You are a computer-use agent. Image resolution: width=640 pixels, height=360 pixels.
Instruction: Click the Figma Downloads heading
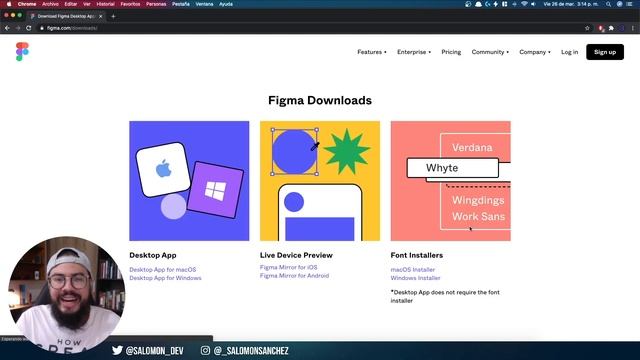coord(320,100)
